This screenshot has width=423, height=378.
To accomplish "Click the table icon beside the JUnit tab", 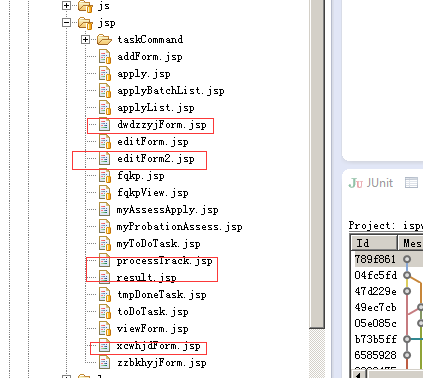I will 411,183.
